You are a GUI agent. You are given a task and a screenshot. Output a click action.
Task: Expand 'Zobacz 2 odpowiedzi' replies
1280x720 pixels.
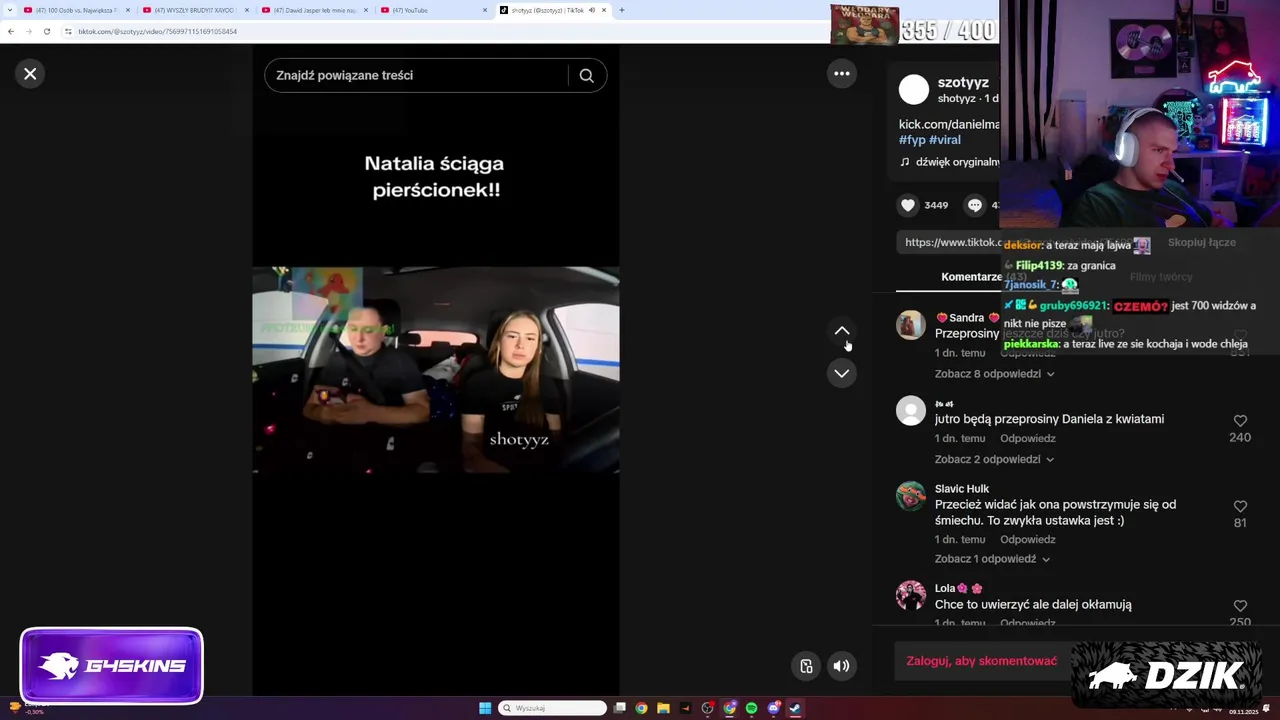point(994,459)
